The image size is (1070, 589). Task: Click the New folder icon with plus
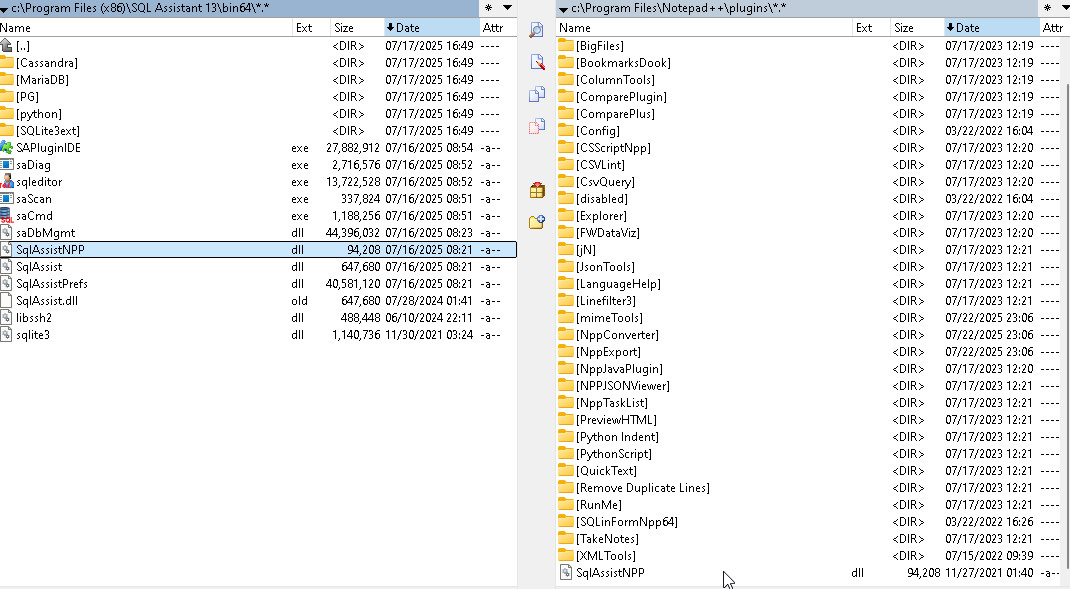[537, 222]
